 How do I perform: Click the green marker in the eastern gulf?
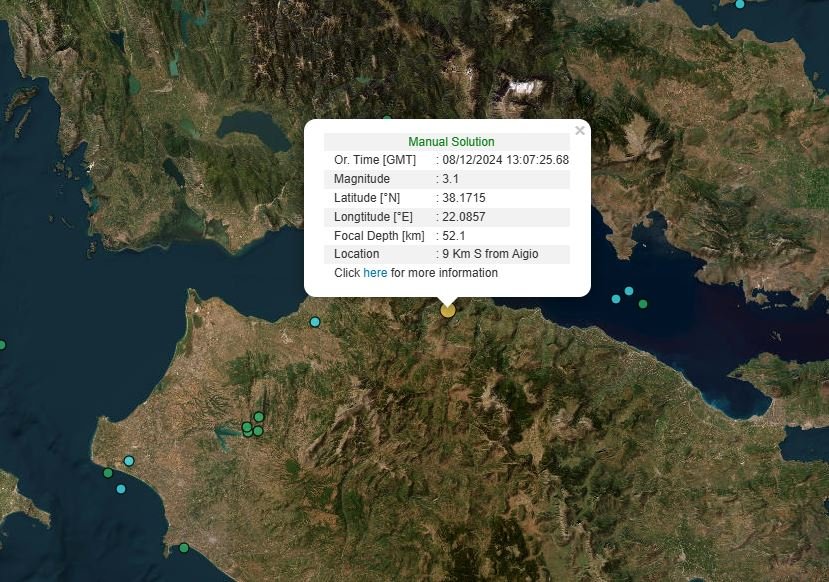point(643,303)
